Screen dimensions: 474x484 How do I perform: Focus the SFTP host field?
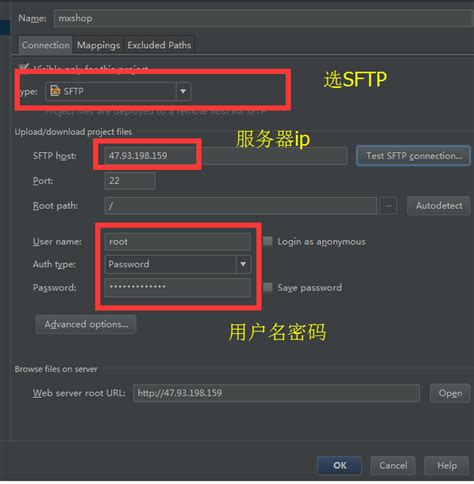pyautogui.click(x=226, y=156)
